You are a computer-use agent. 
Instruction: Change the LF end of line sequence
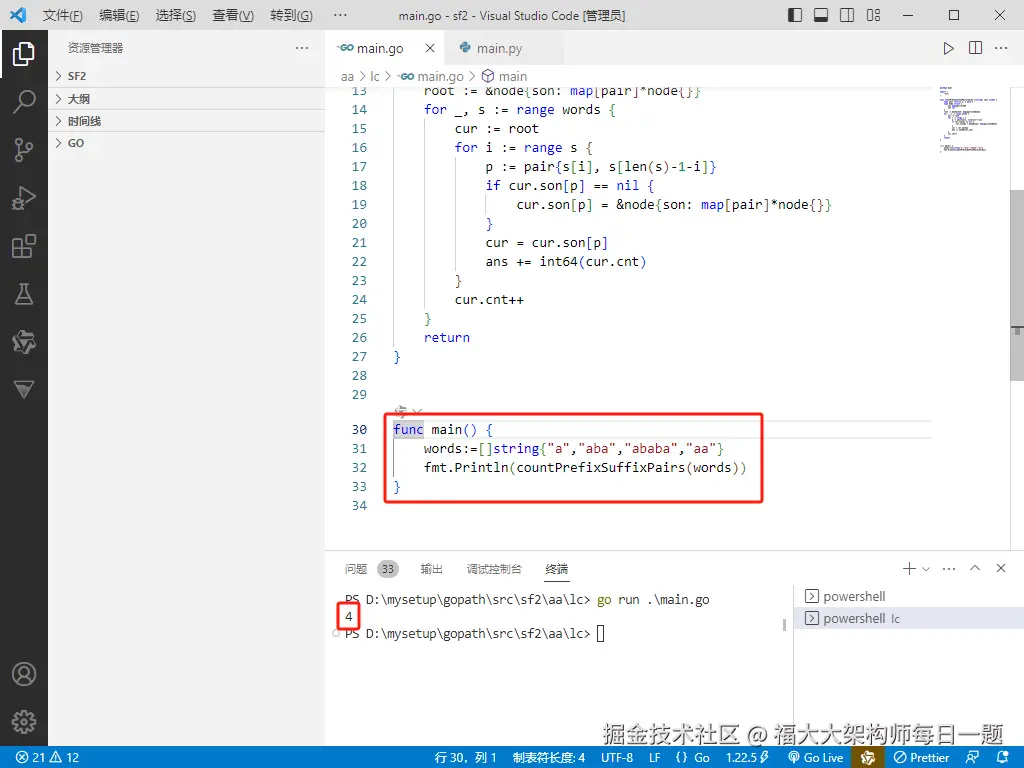654,758
